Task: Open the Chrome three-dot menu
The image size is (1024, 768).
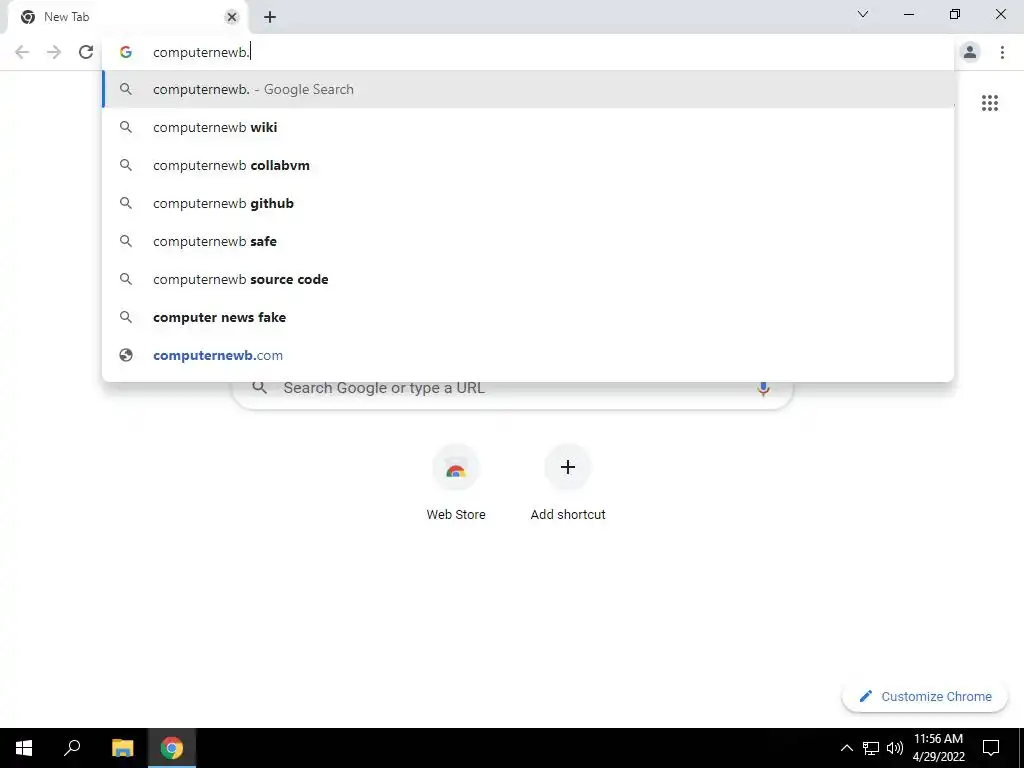Action: pos(1002,52)
